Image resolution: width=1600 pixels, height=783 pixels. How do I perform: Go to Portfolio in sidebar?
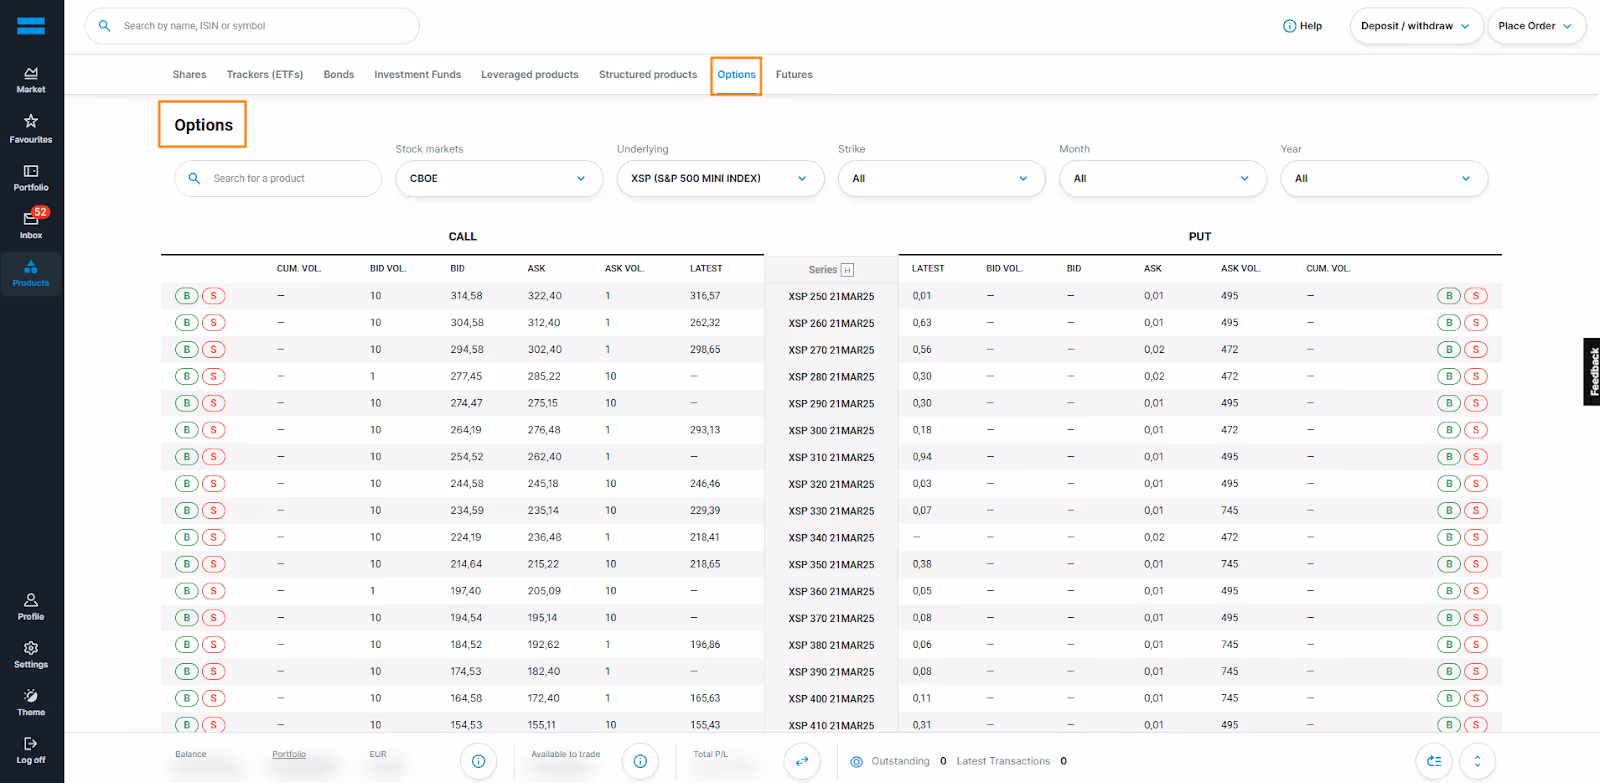coord(31,178)
